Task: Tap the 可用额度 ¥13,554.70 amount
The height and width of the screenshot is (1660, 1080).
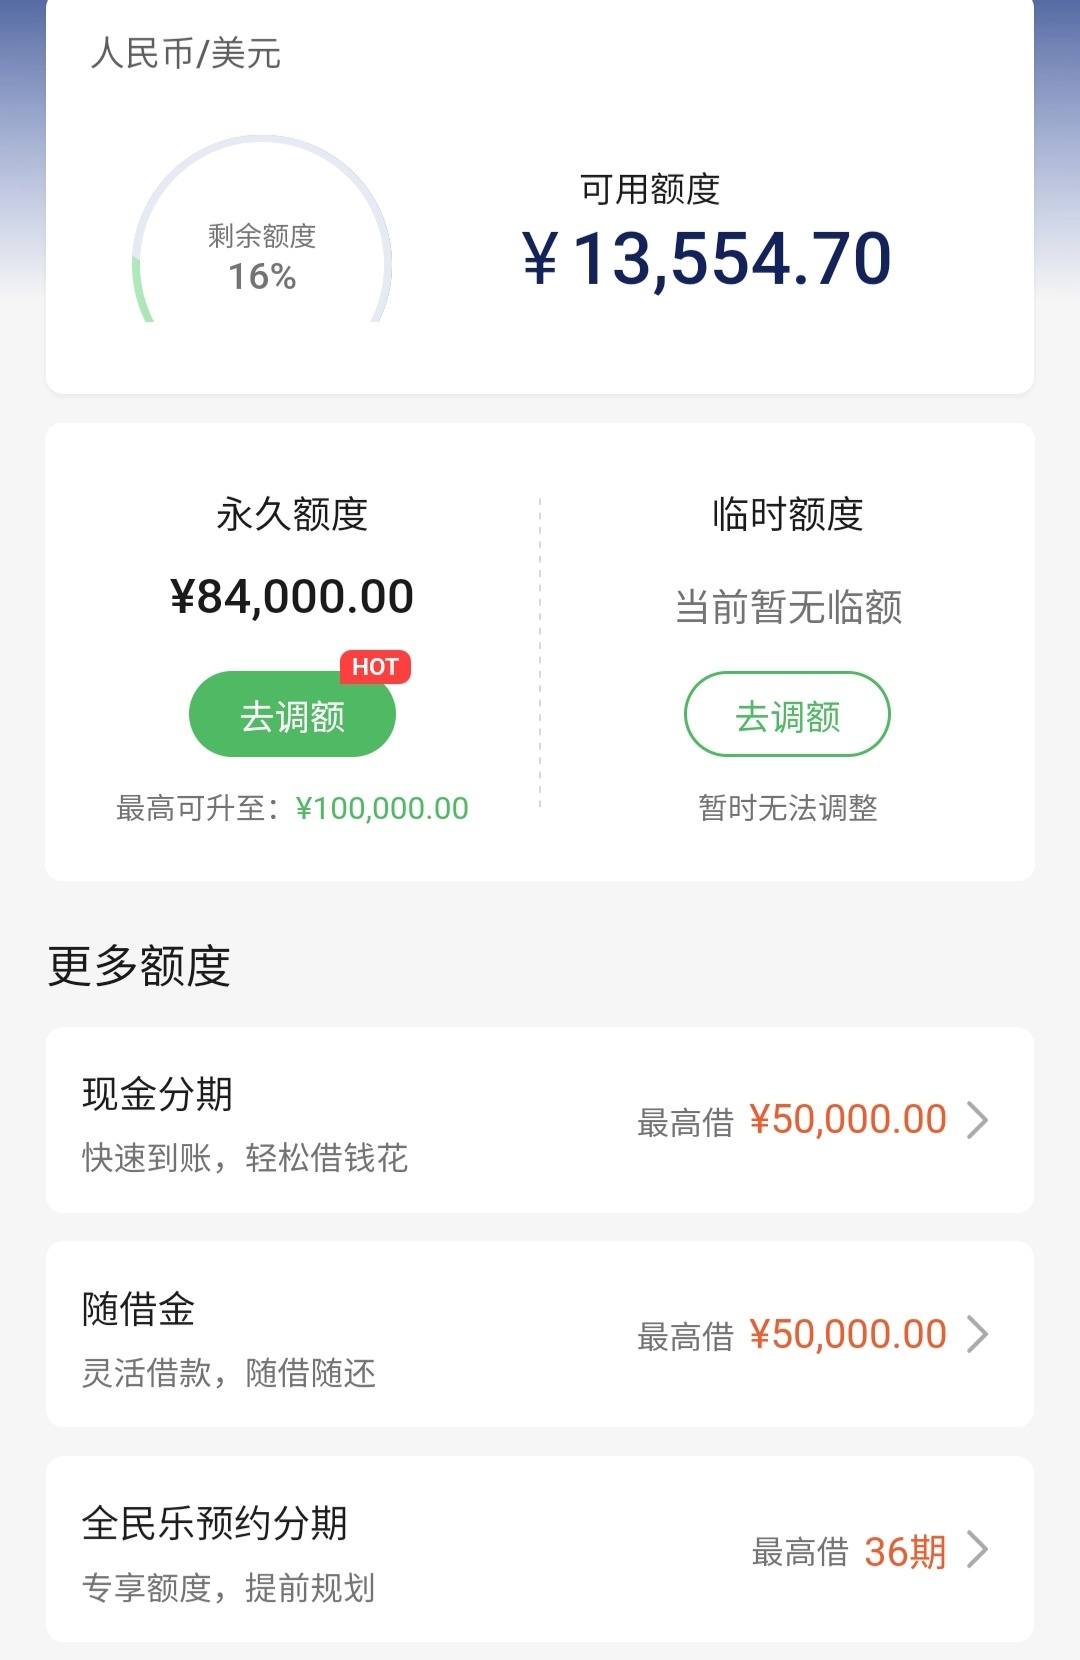Action: point(706,259)
